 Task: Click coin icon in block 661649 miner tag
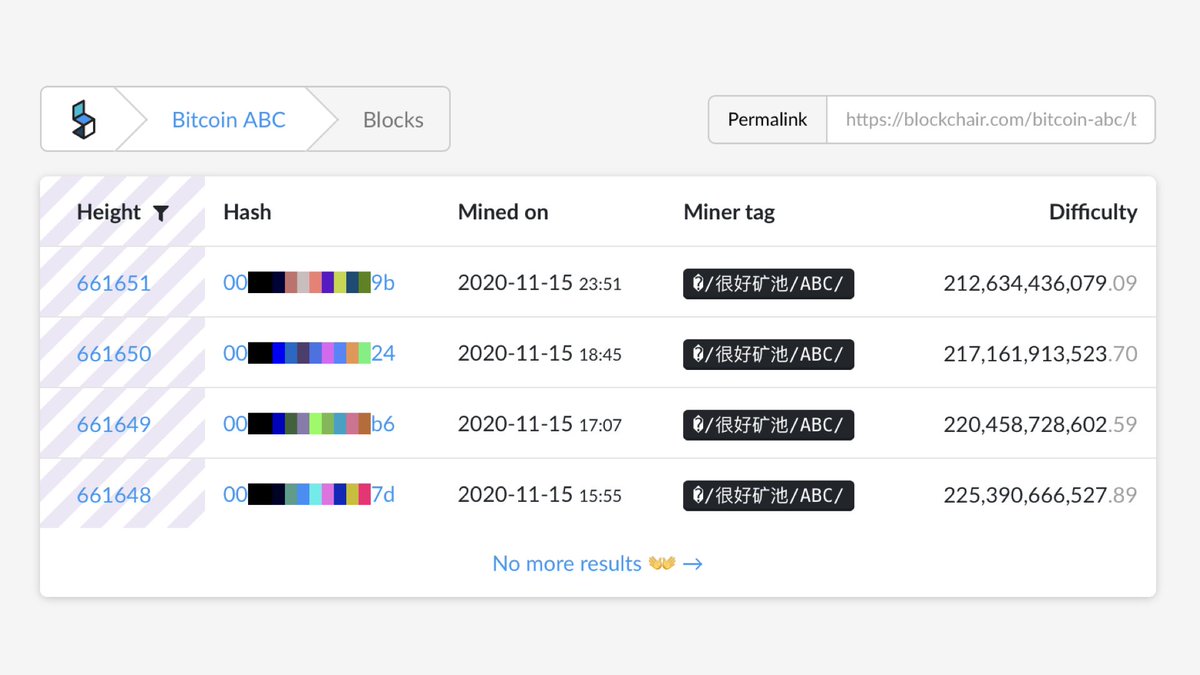pyautogui.click(x=697, y=424)
